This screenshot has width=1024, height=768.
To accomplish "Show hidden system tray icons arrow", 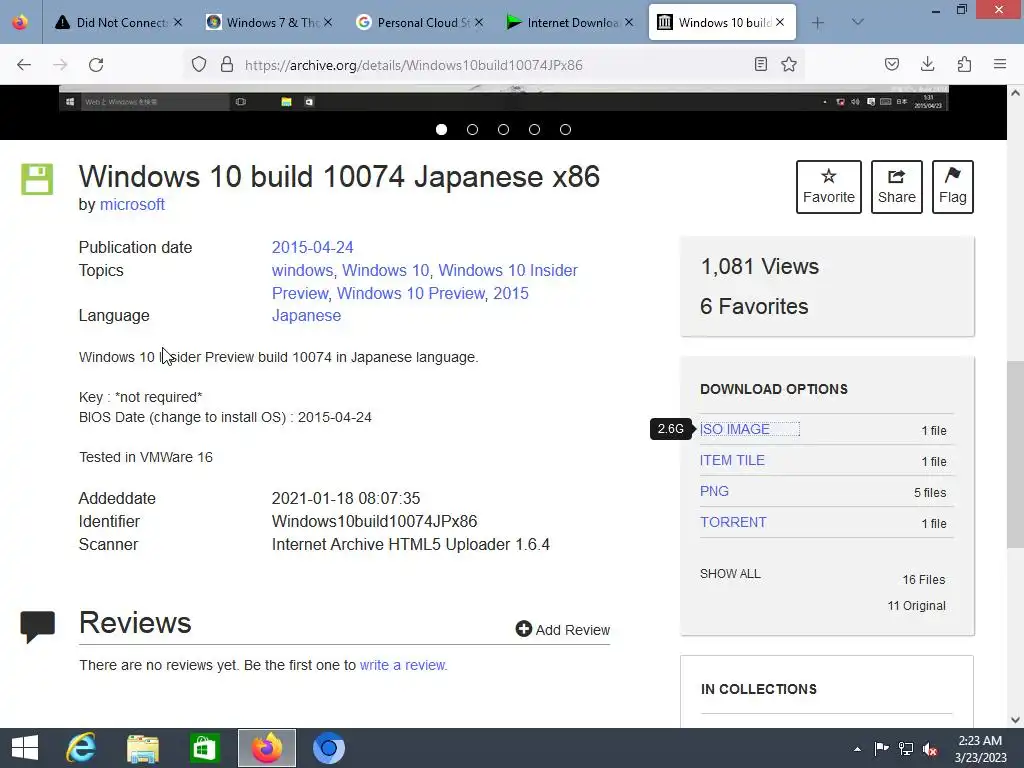I will [x=857, y=749].
